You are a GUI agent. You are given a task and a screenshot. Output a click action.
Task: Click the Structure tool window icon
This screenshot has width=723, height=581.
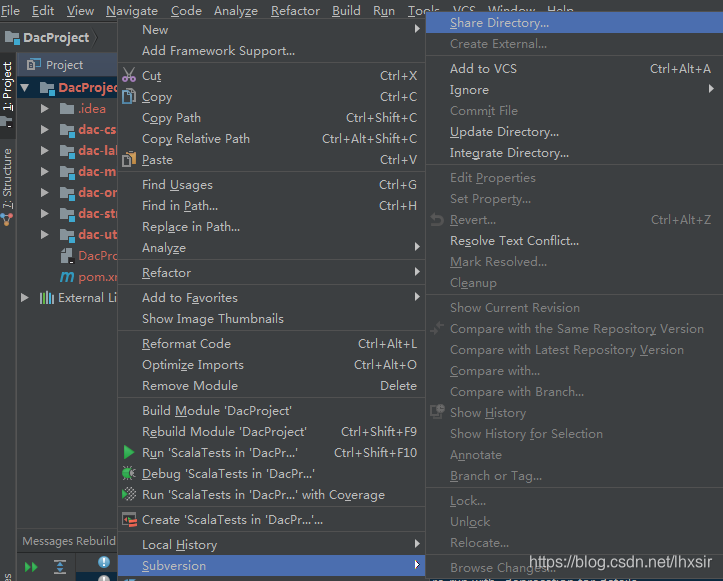[6, 219]
